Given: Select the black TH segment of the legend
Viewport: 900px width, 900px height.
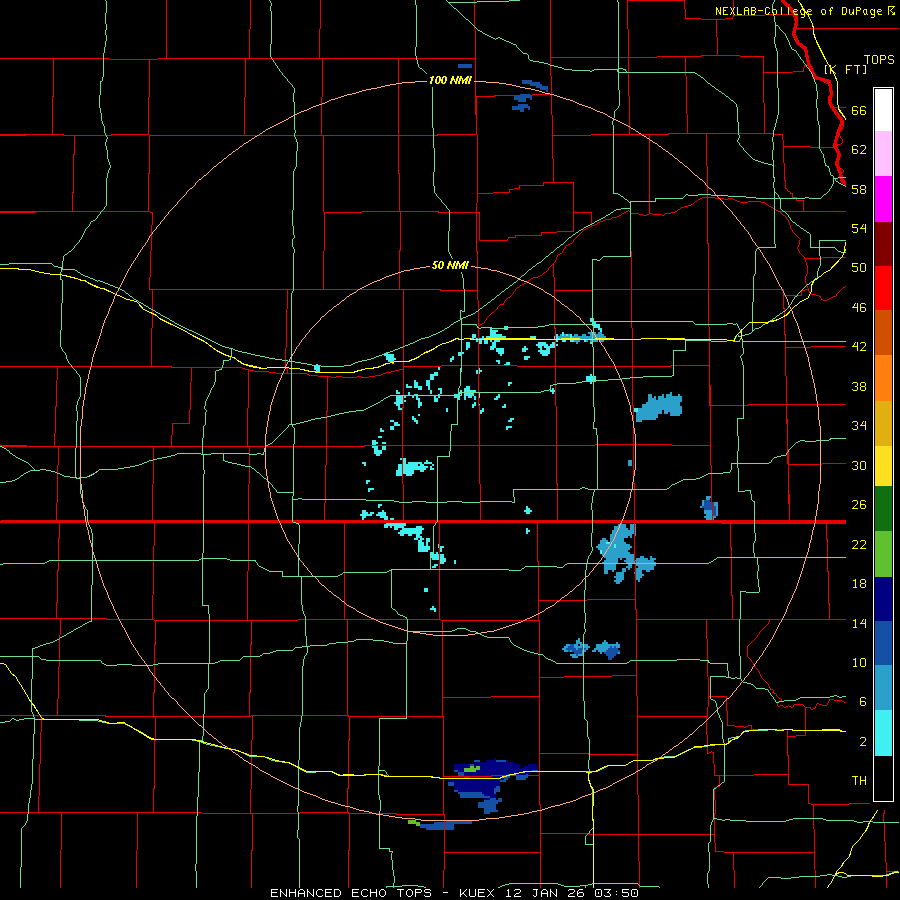Looking at the screenshot, I should click(x=883, y=778).
